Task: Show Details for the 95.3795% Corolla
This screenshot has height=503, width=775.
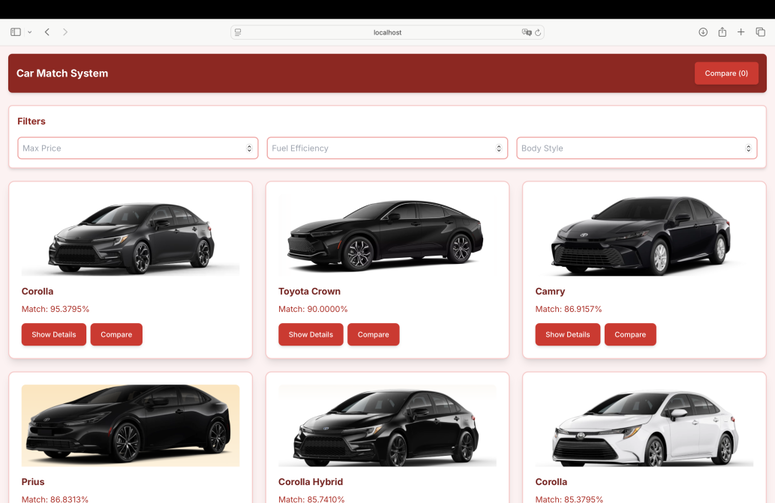Action: click(54, 335)
